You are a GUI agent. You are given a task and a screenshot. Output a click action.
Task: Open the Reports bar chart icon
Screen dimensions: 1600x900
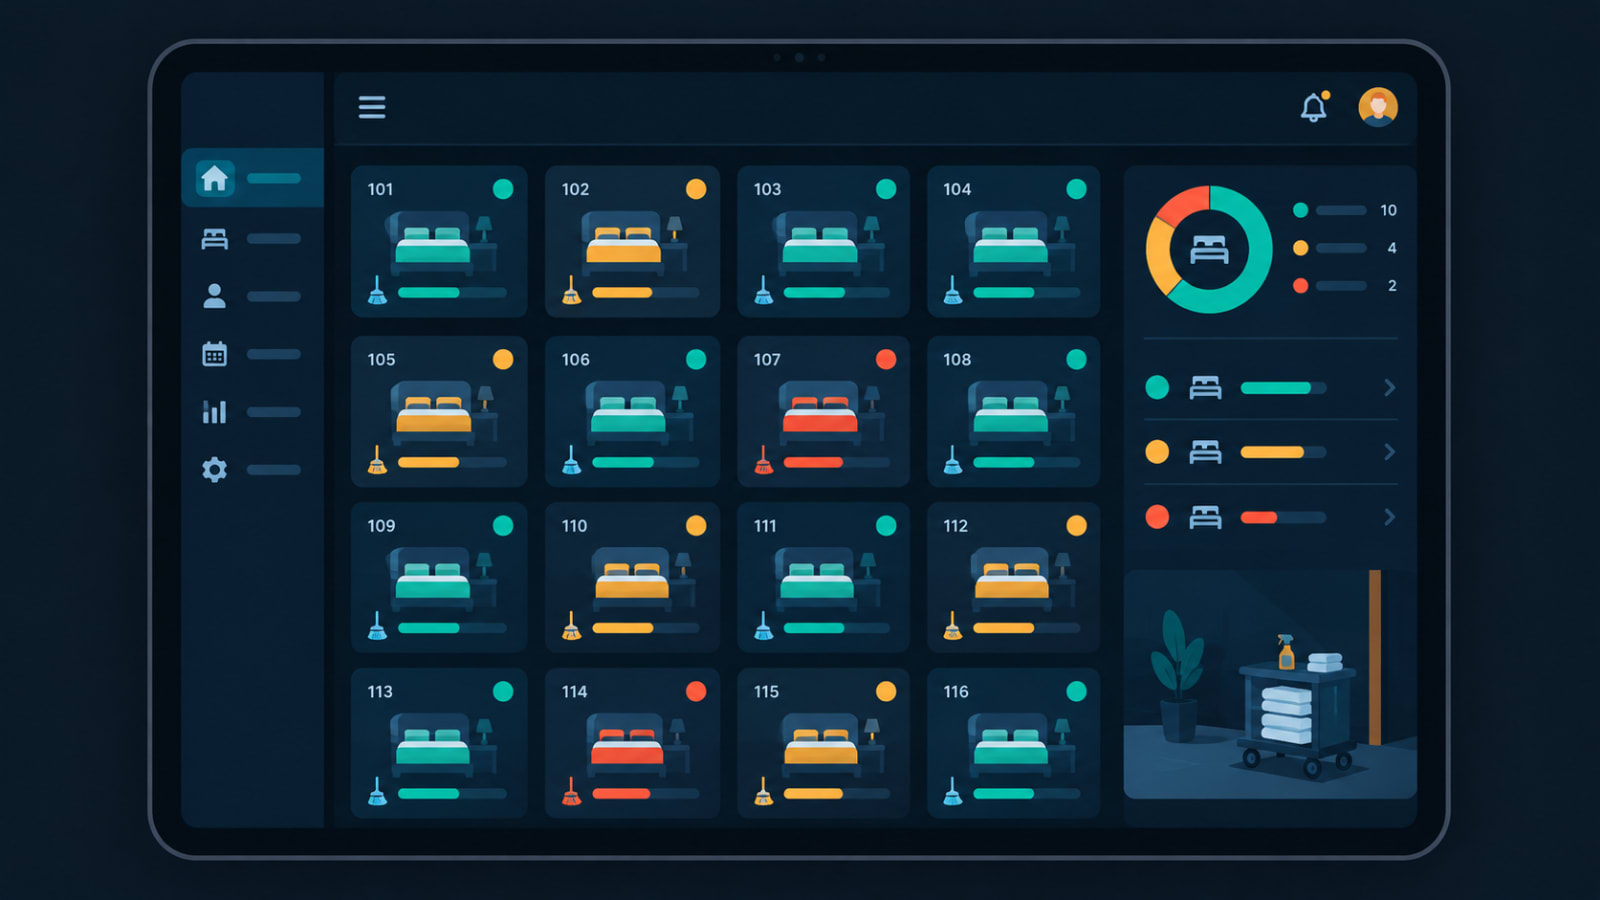pyautogui.click(x=215, y=411)
